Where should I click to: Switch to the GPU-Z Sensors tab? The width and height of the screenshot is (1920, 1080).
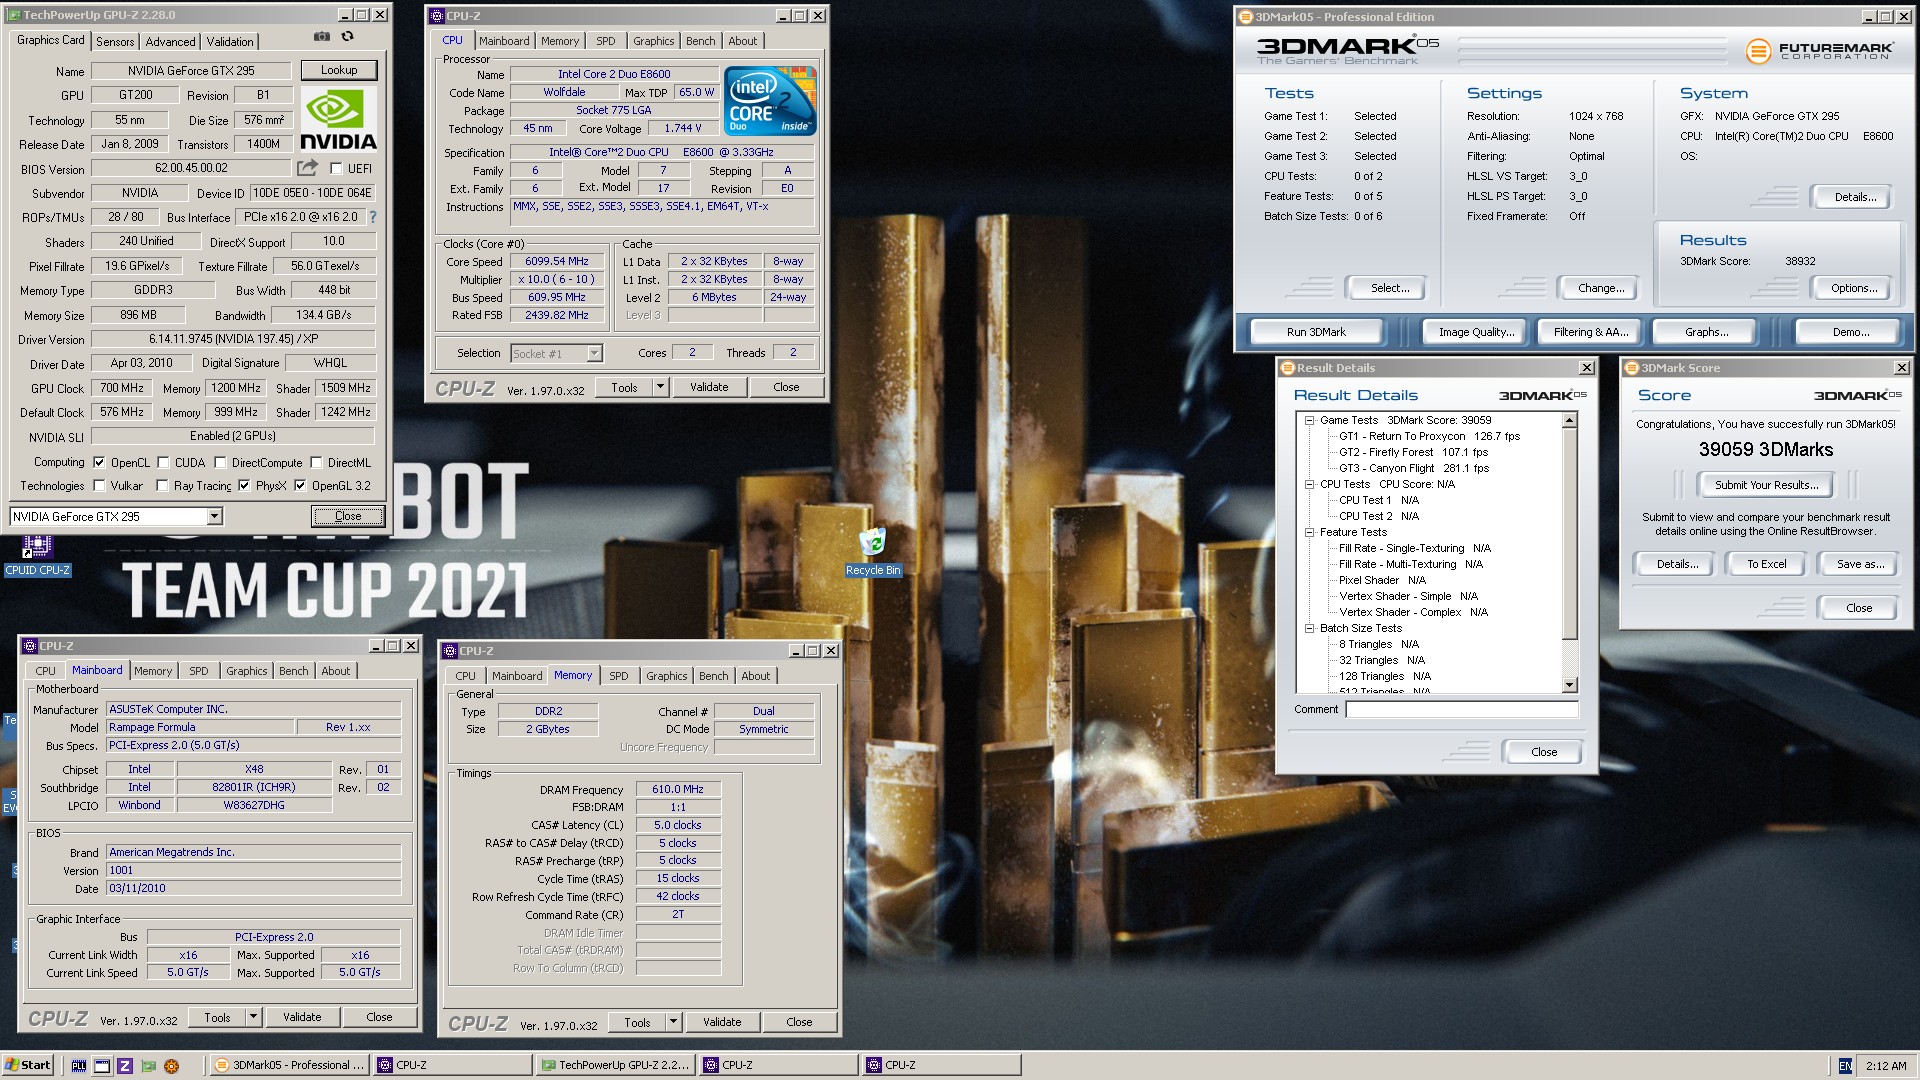pos(115,42)
